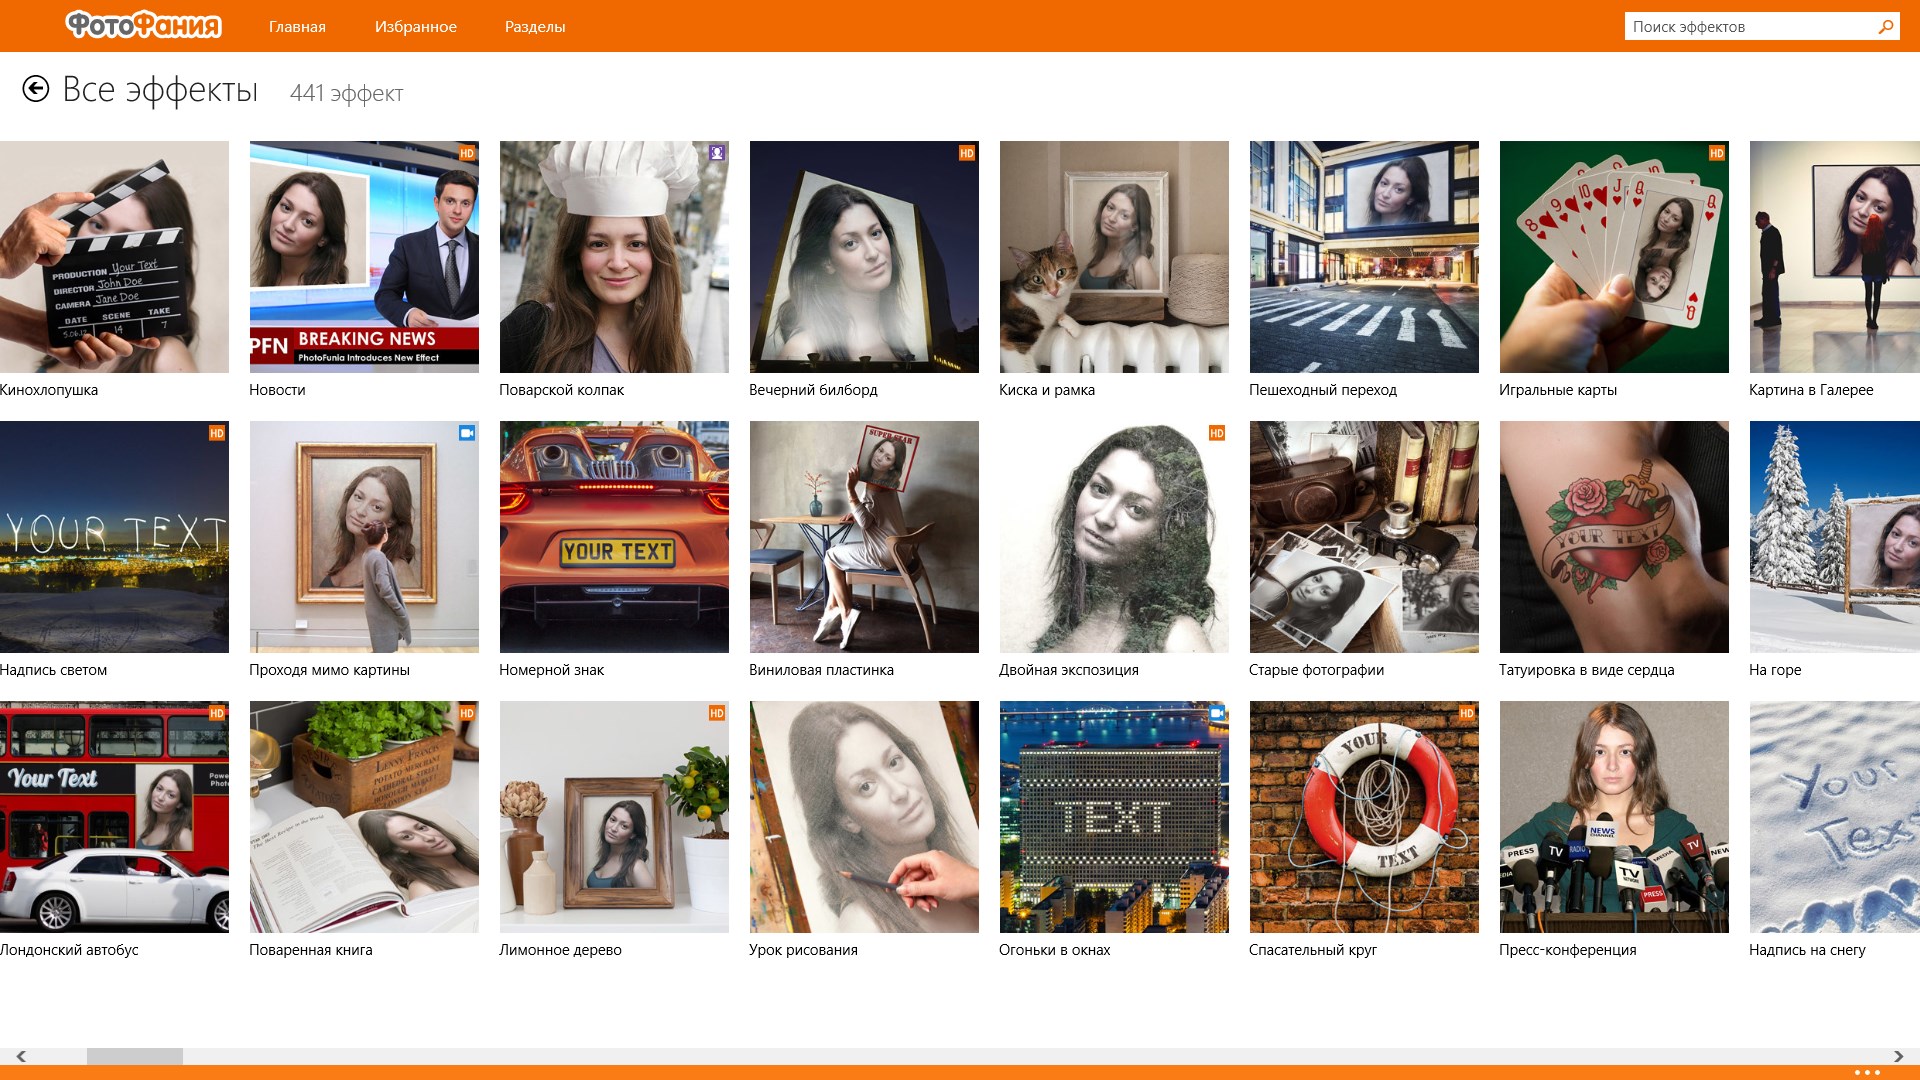This screenshot has width=1920, height=1080.
Task: Click the Поварской колпак effect icon
Action: coord(613,256)
